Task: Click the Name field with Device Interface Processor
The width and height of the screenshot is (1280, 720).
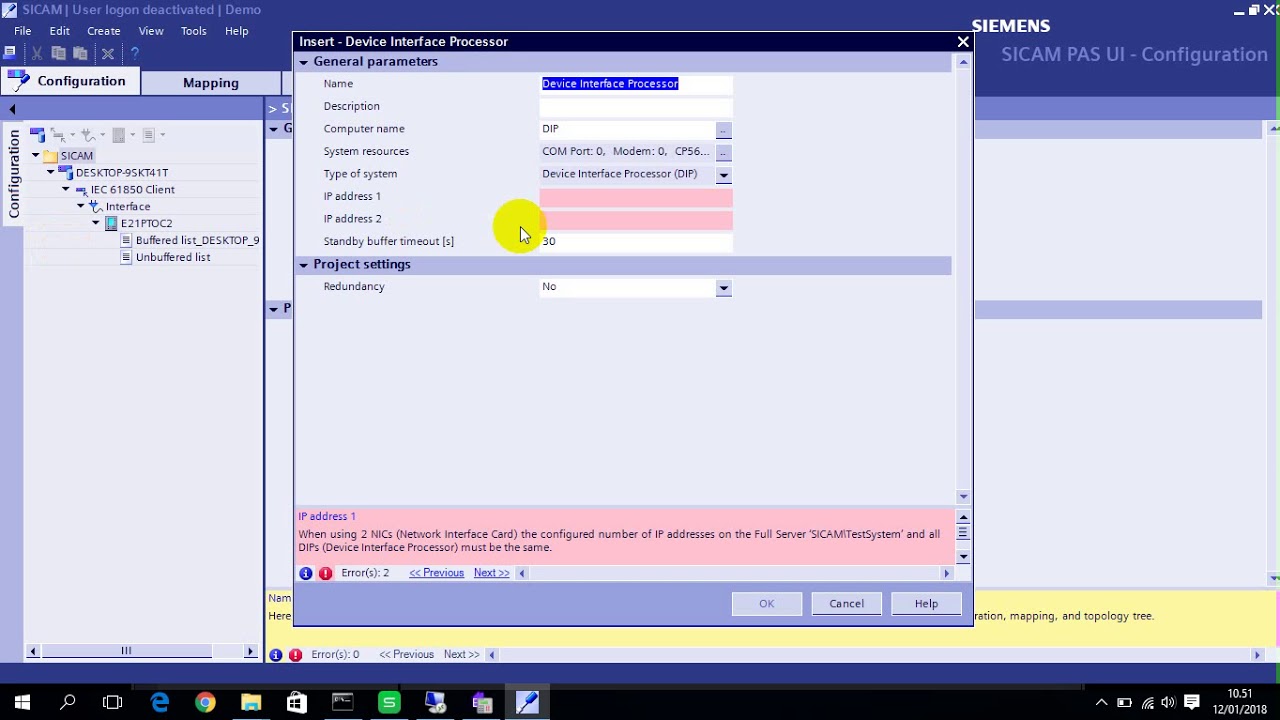Action: click(636, 84)
